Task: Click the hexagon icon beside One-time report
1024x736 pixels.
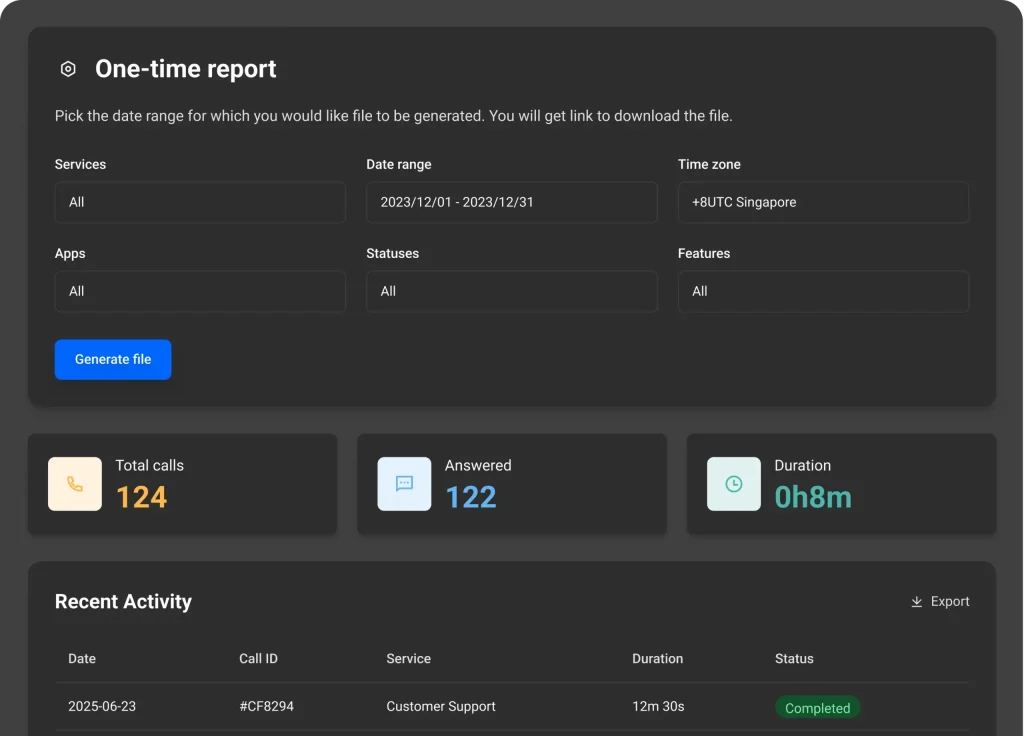Action: [x=68, y=69]
